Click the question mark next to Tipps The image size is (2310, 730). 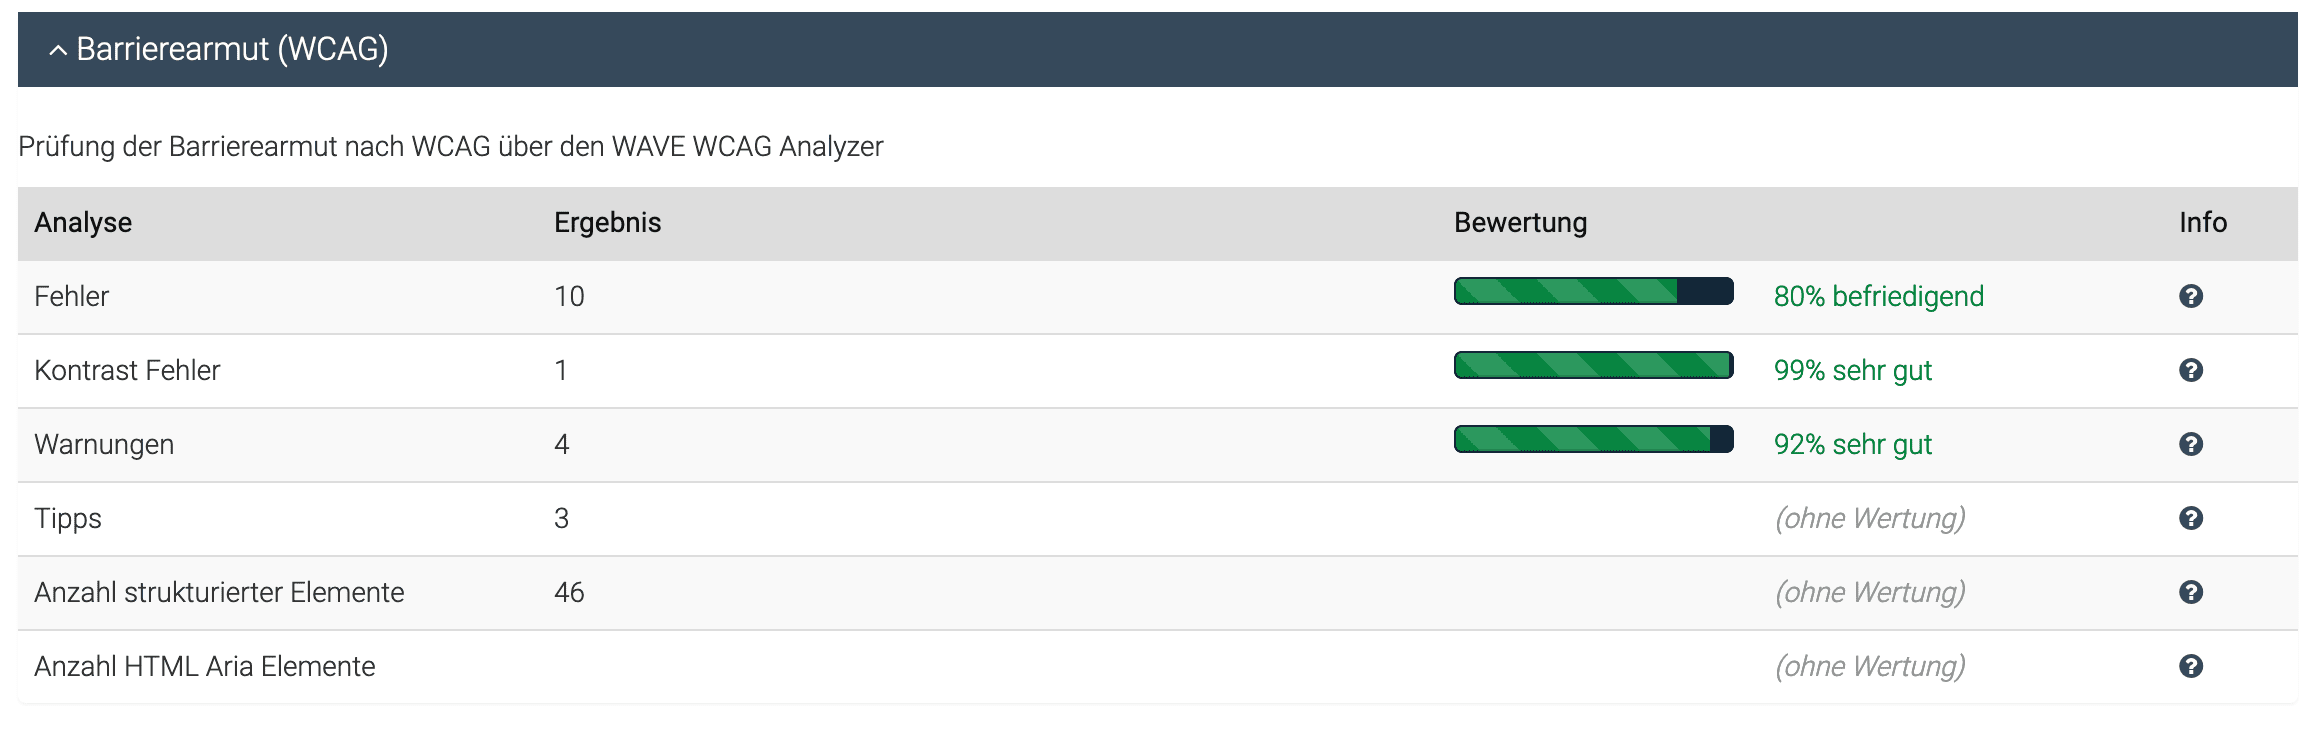pos(2190,518)
